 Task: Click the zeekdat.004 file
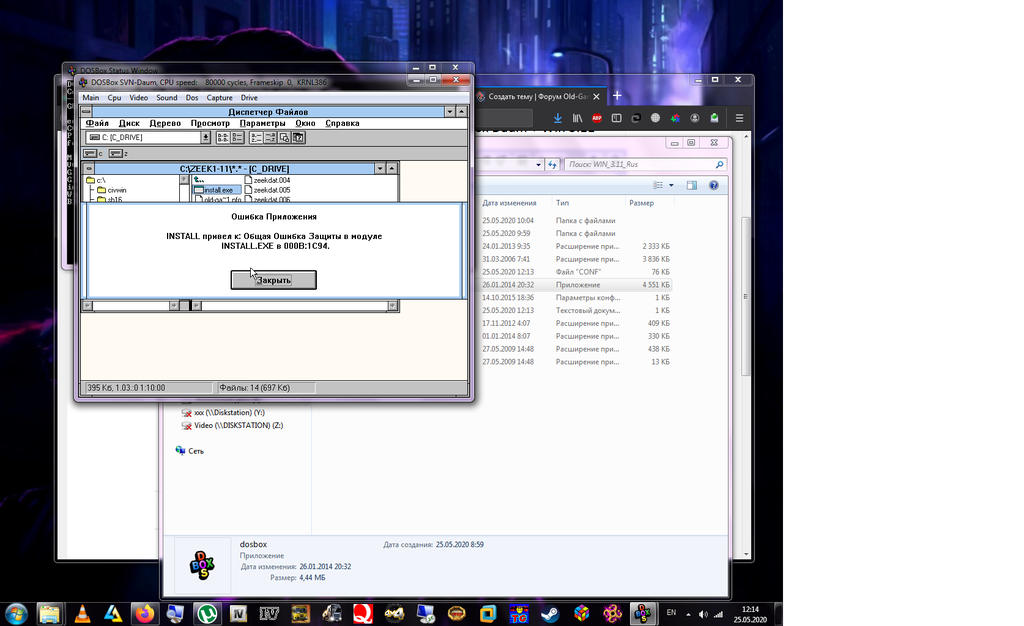[270, 180]
